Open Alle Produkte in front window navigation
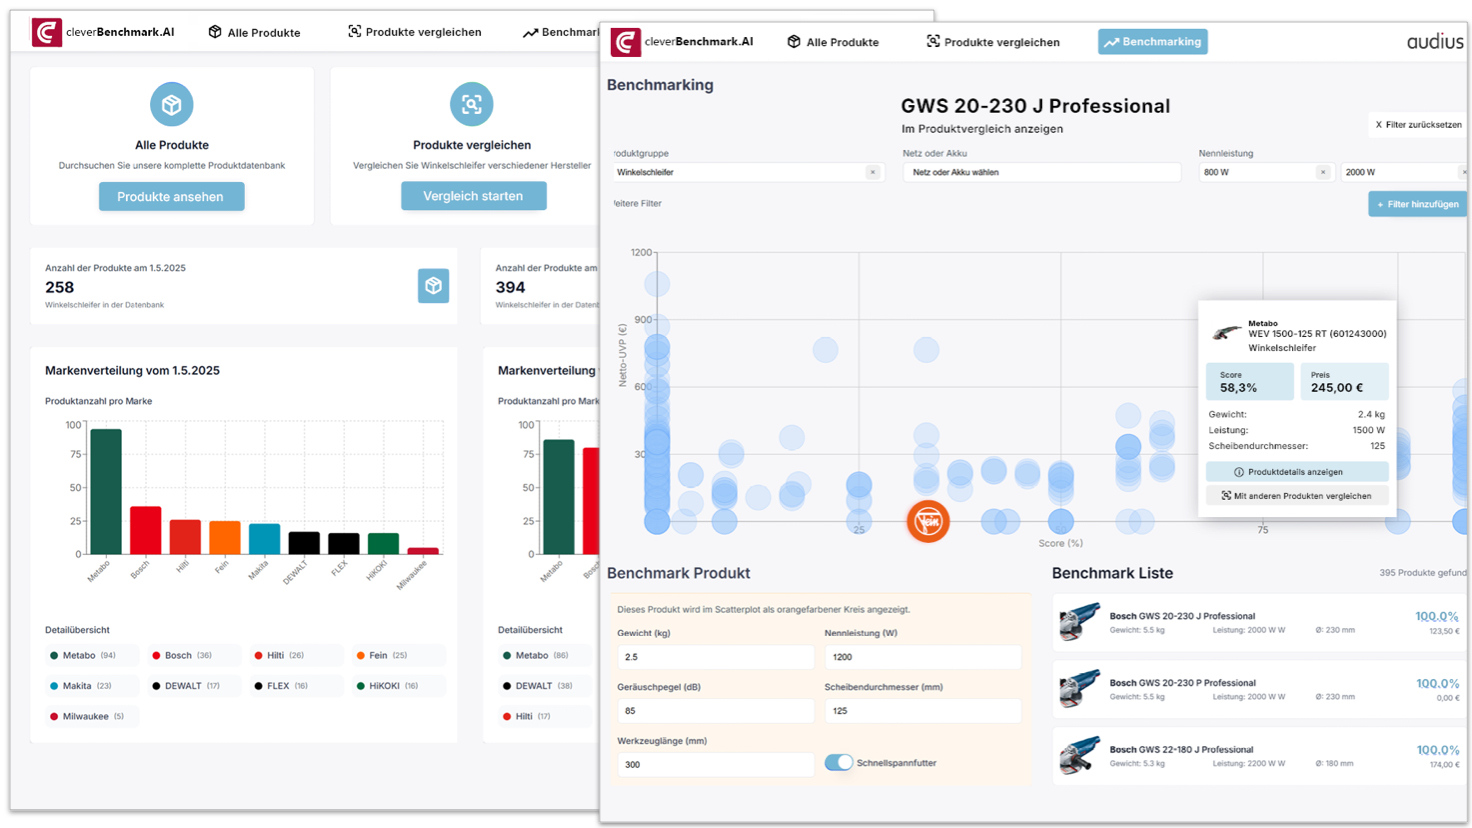This screenshot has height=828, width=1472. pos(833,42)
